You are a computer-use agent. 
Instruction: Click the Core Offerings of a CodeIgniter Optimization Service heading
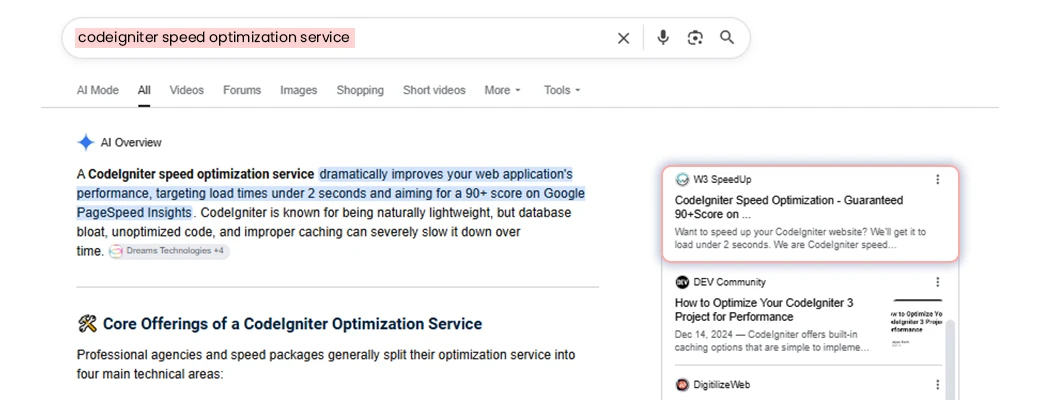pyautogui.click(x=292, y=324)
